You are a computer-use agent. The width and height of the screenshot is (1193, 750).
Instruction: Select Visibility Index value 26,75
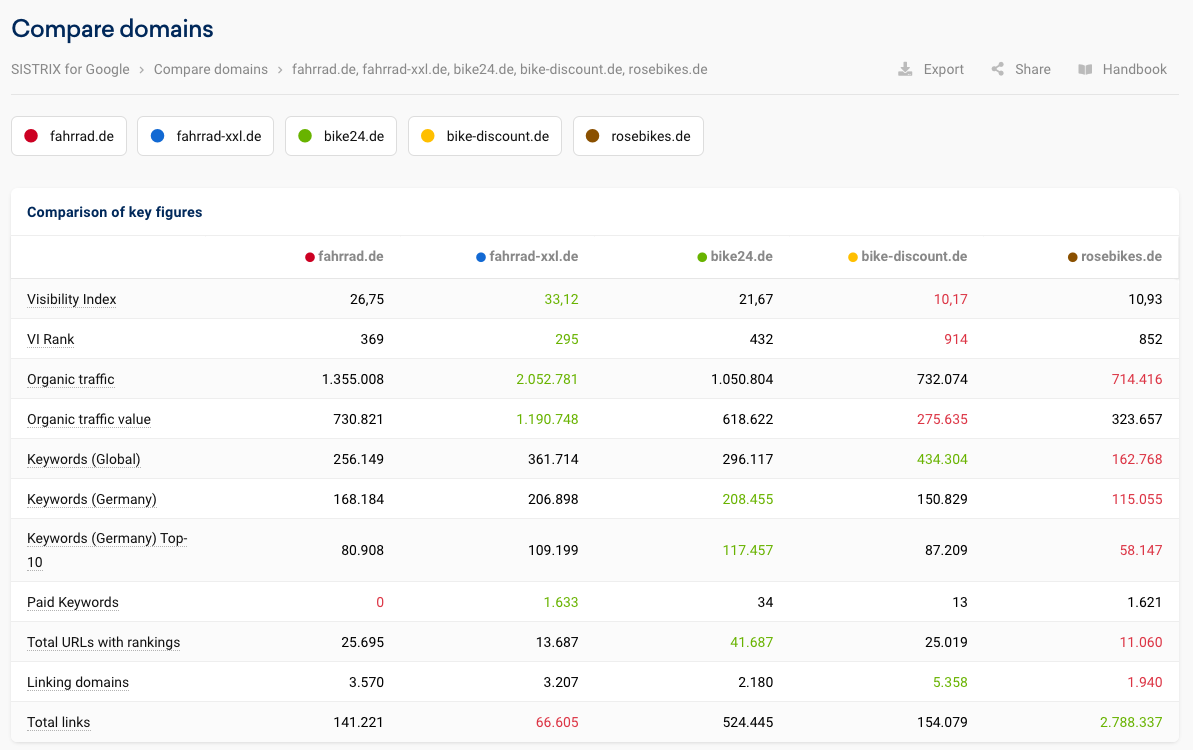tap(367, 299)
